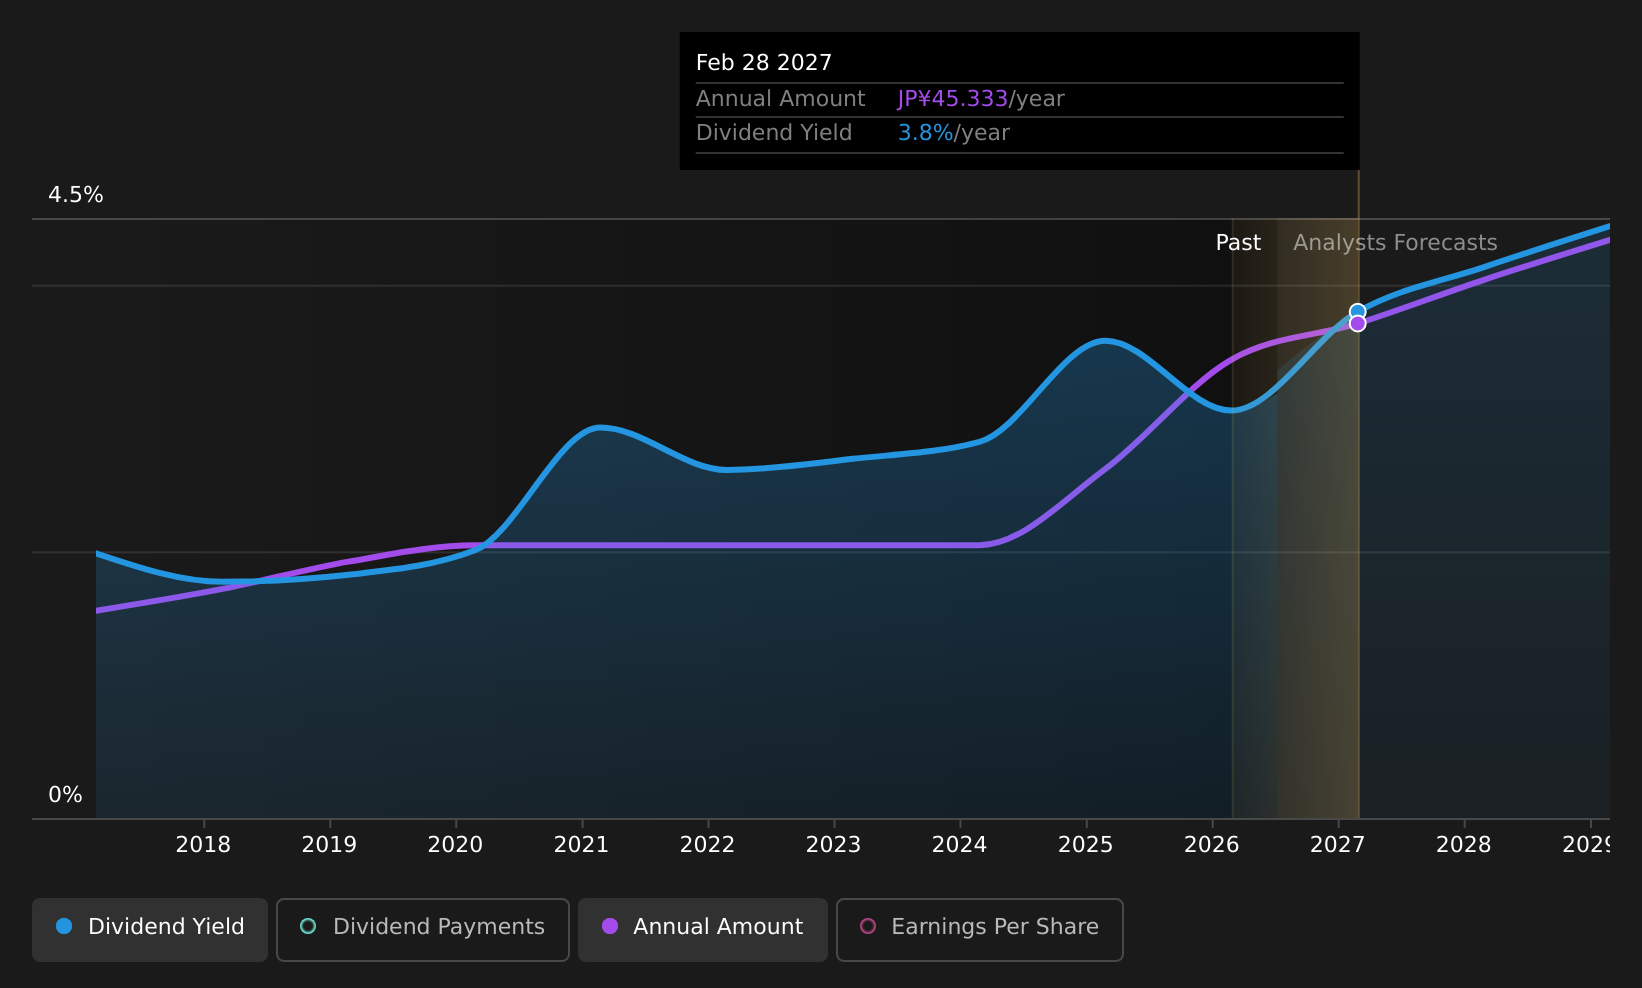Click the 2028 x-axis label
Screen dimensions: 1642x988
(x=1463, y=845)
